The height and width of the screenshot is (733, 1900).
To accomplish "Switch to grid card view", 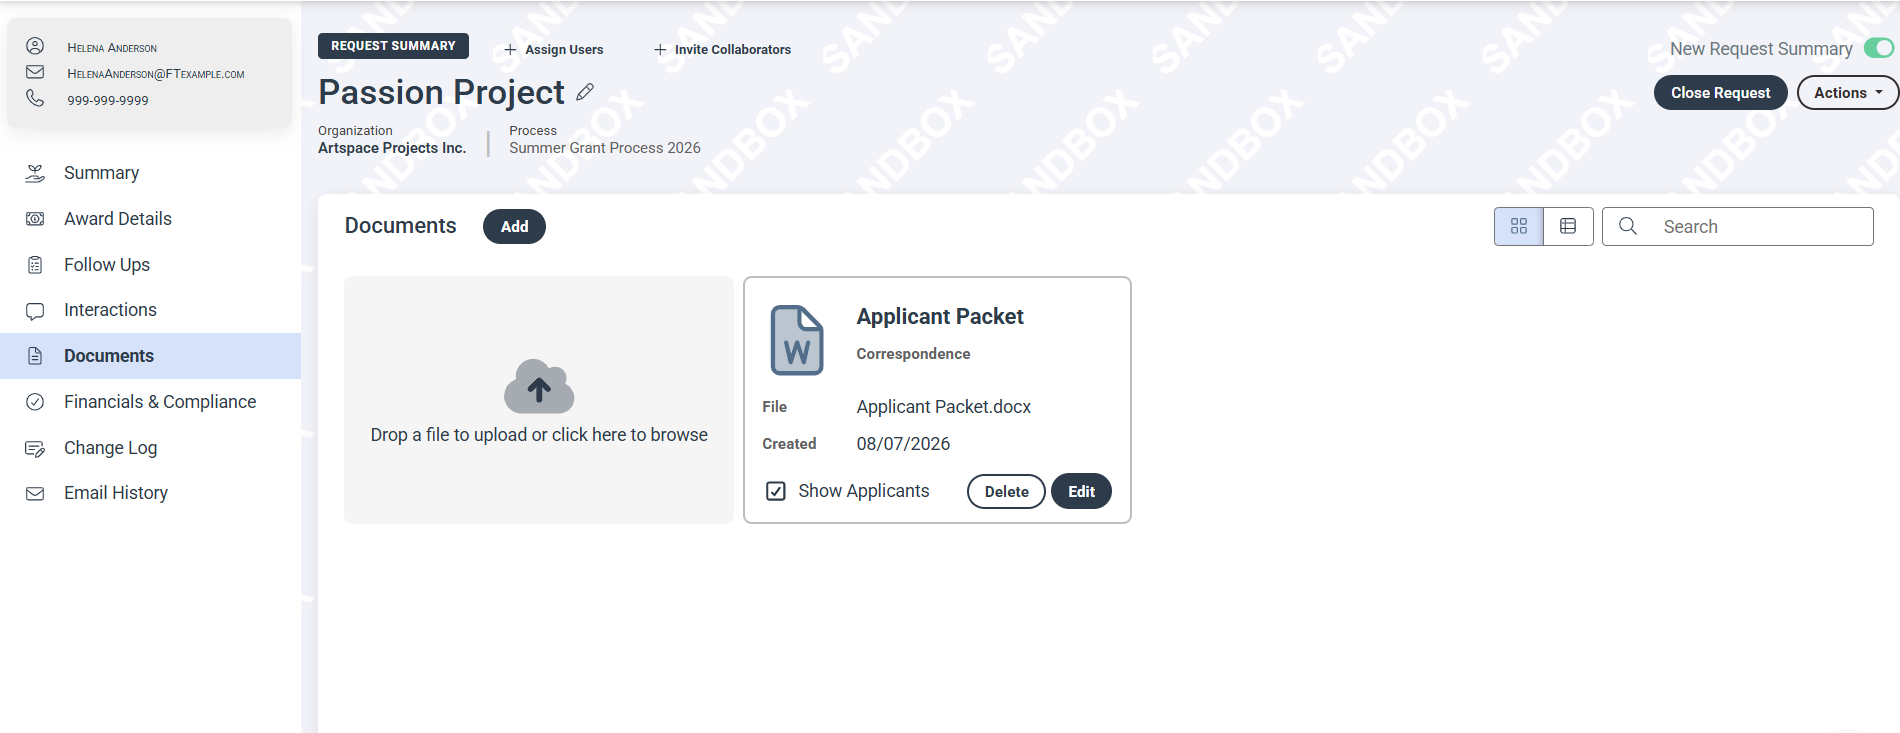I will [x=1519, y=226].
